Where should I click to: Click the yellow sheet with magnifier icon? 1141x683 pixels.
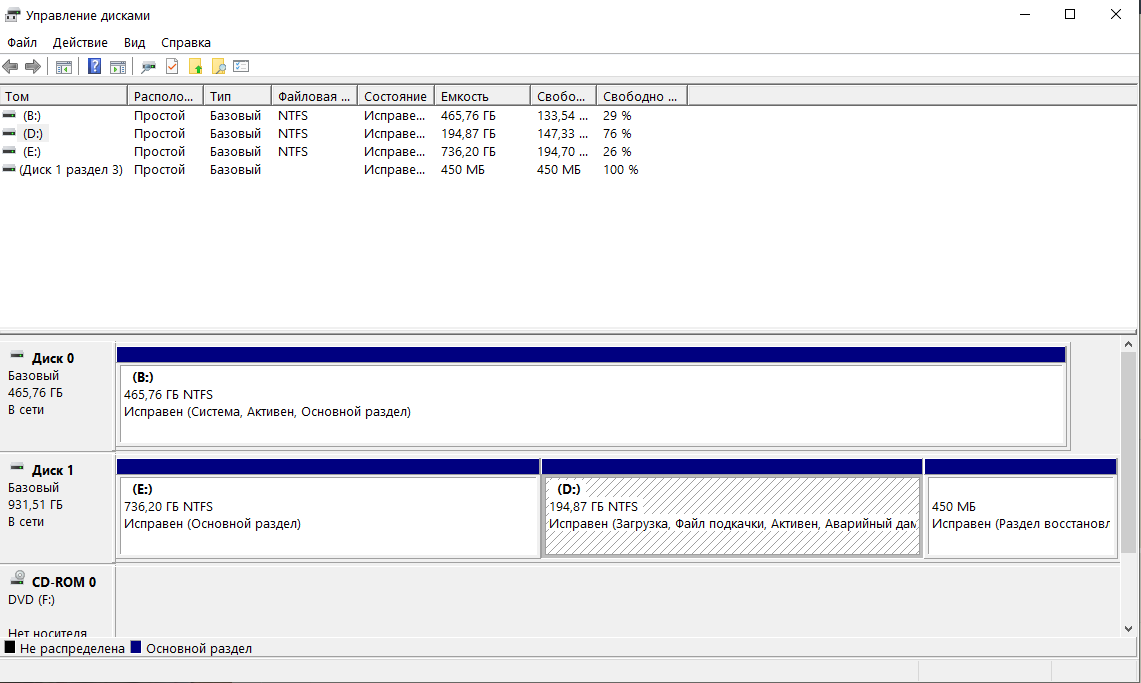pyautogui.click(x=218, y=67)
